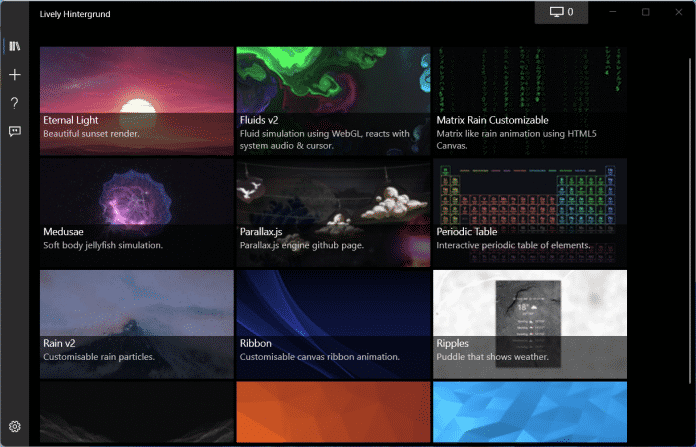The image size is (696, 447).
Task: Click the orange polygon wallpaper tile
Action: [333, 411]
